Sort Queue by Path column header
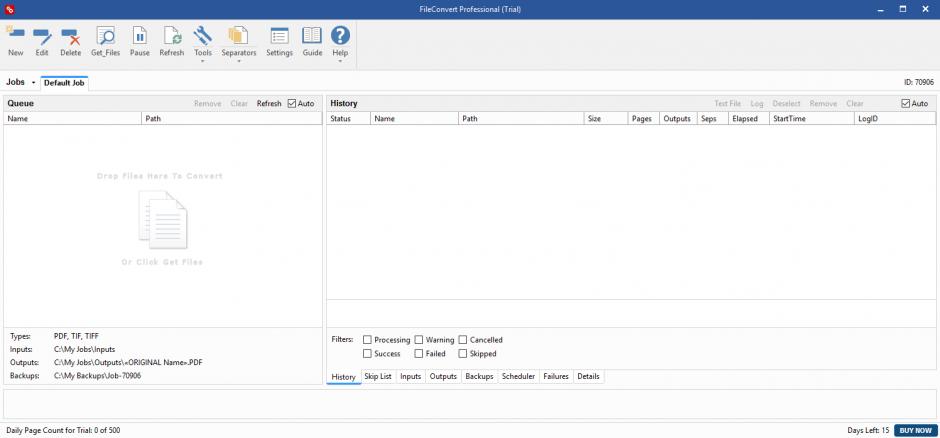 point(232,119)
